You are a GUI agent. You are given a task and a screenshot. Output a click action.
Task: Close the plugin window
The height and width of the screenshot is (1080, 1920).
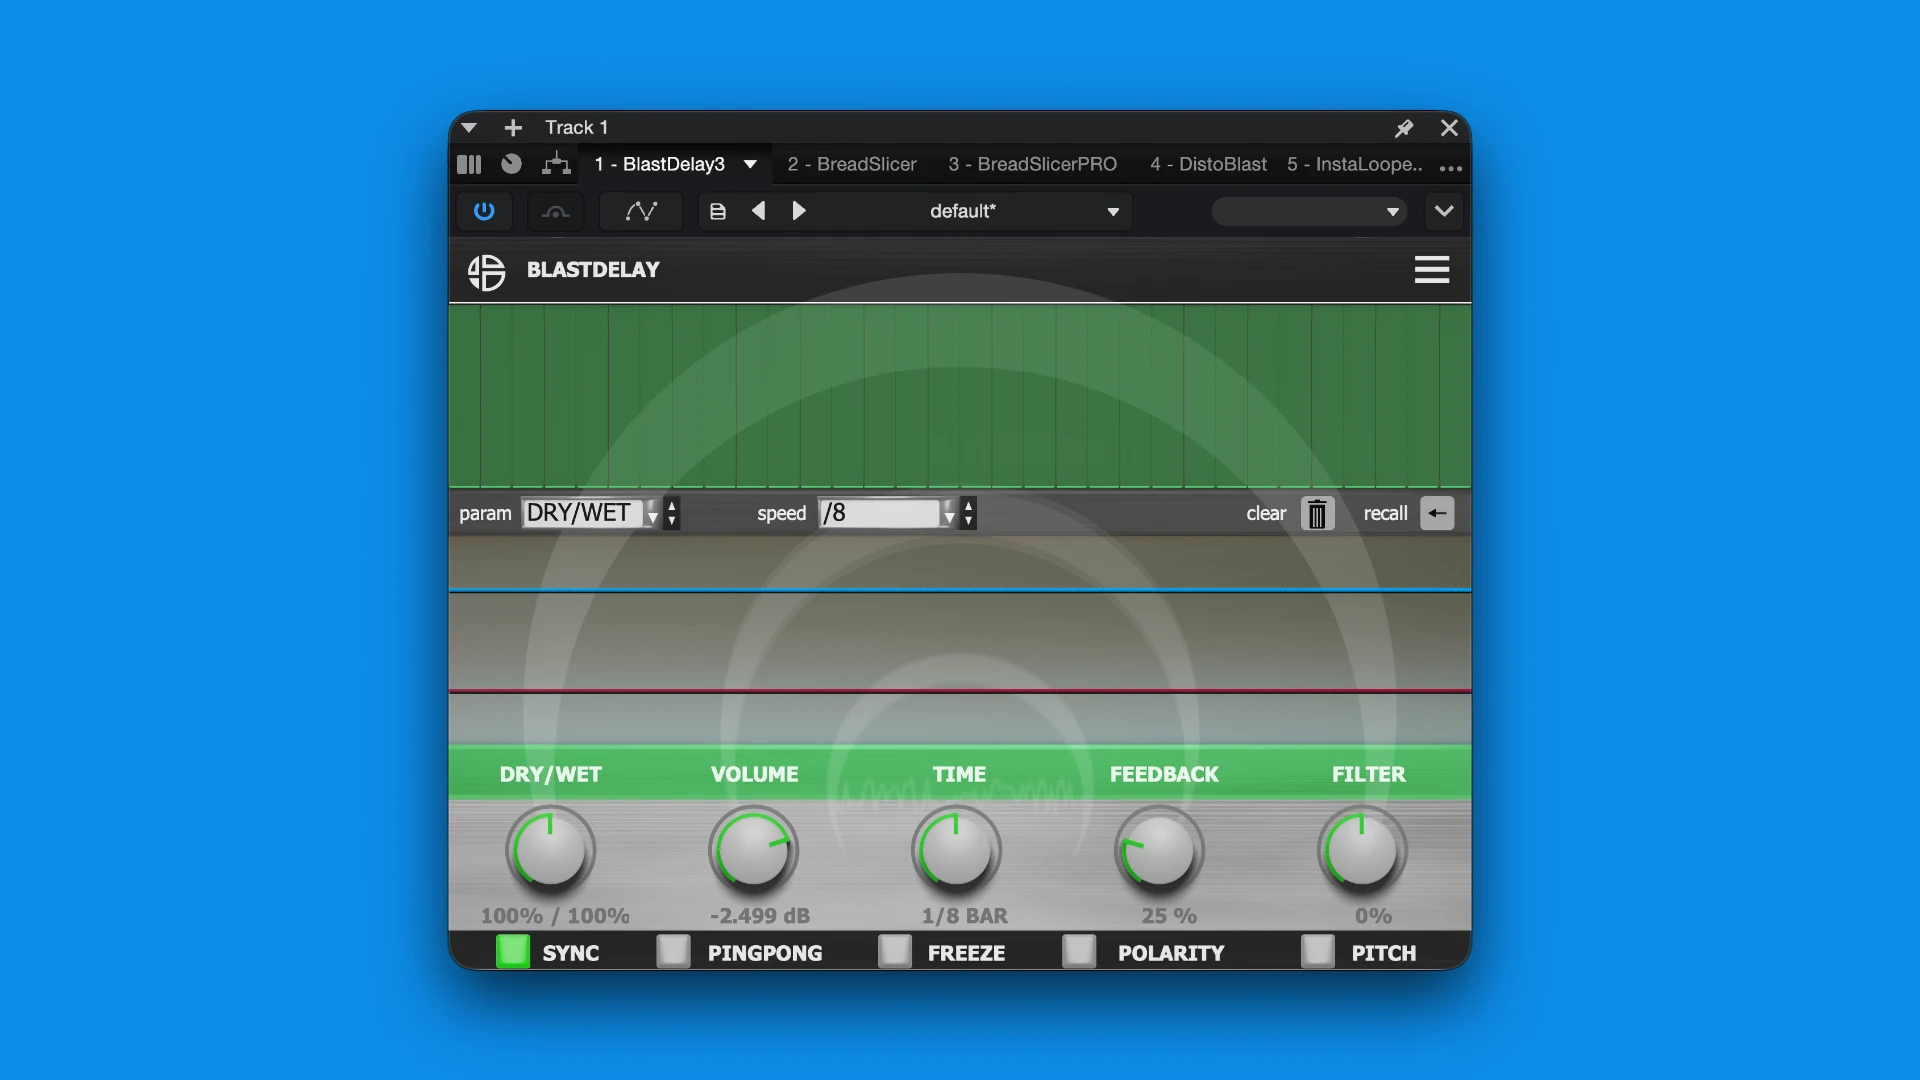[1449, 128]
